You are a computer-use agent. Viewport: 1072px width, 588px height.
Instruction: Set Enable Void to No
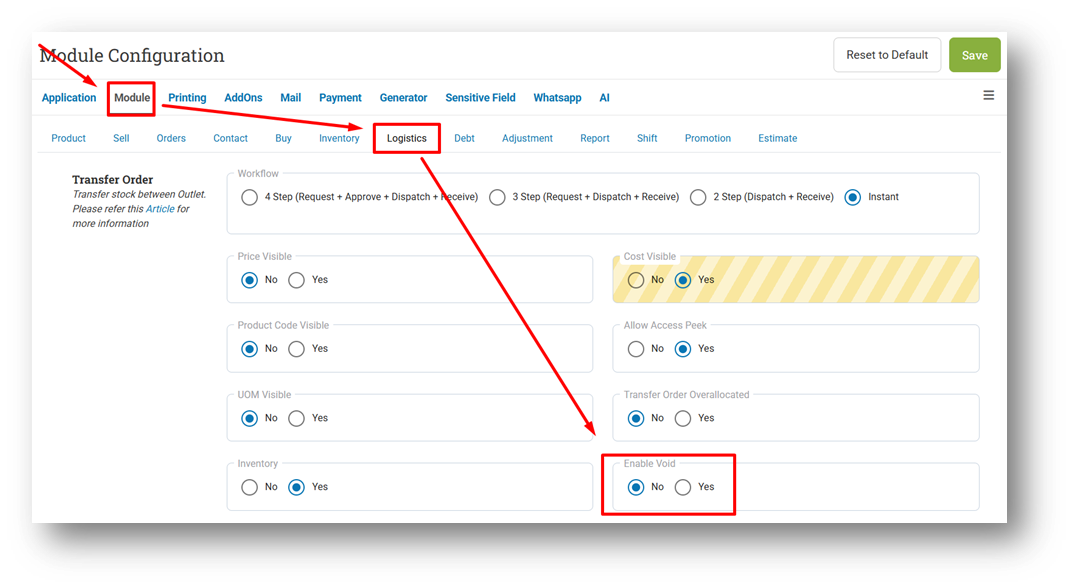click(x=636, y=487)
